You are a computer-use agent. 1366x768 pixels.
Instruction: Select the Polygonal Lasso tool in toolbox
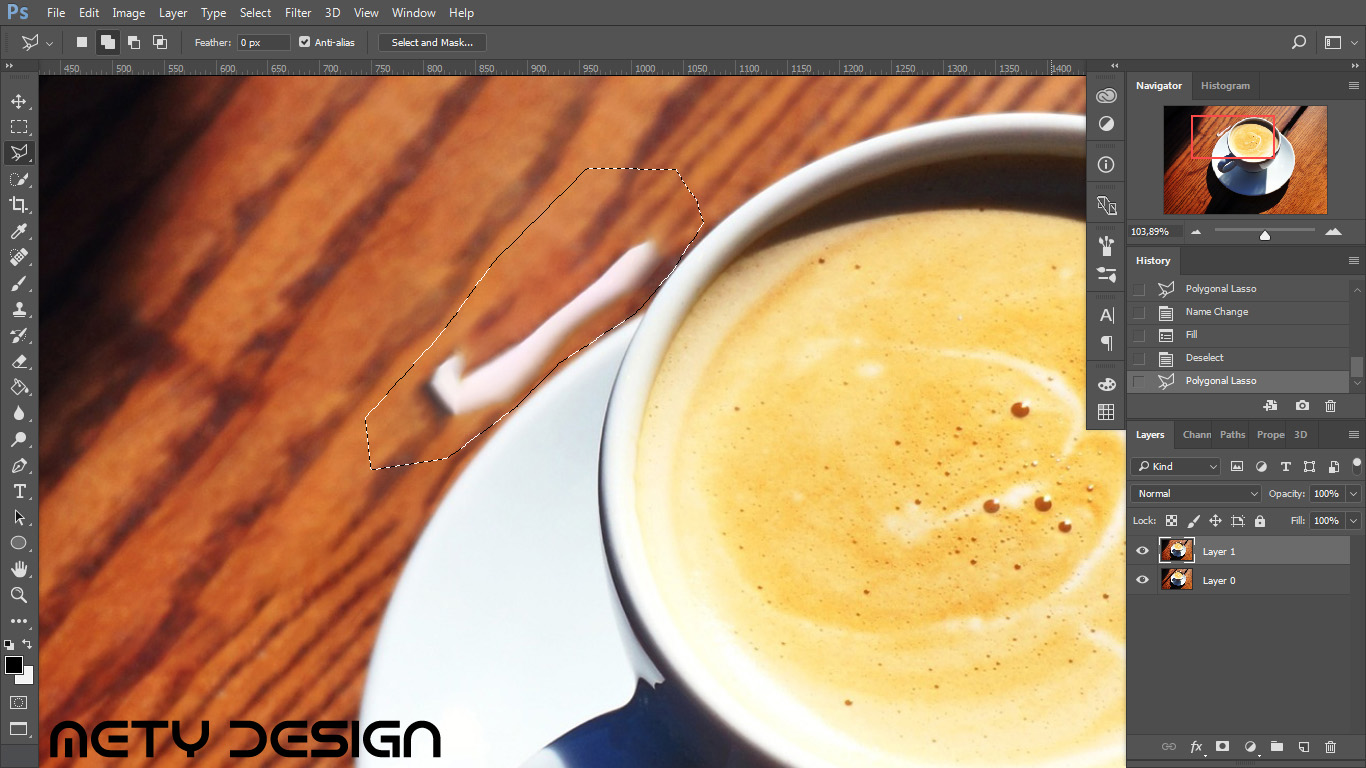tap(19, 153)
